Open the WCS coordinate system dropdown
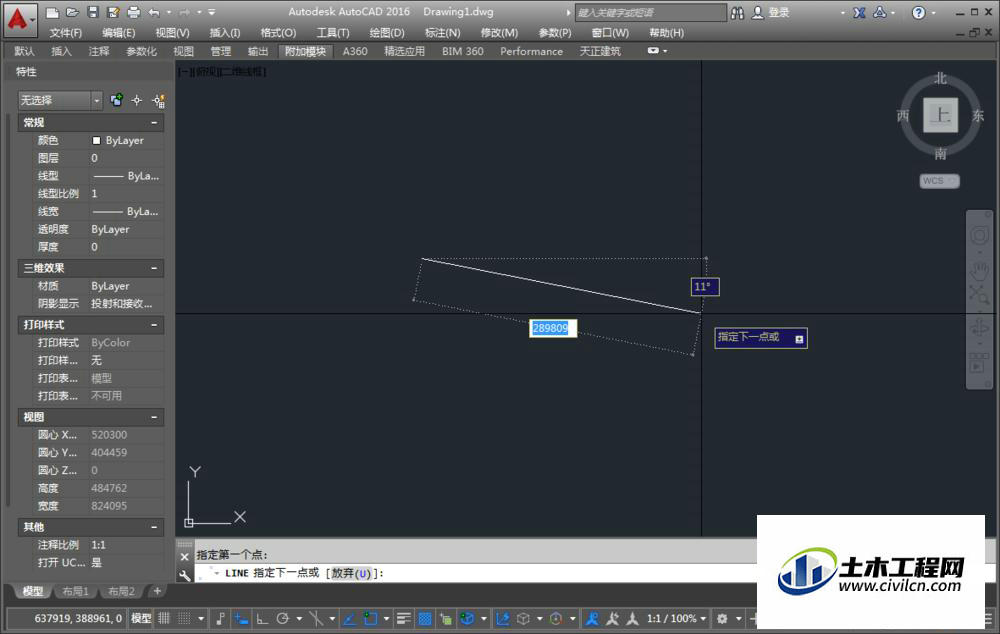Viewport: 1000px width, 634px height. click(x=939, y=181)
